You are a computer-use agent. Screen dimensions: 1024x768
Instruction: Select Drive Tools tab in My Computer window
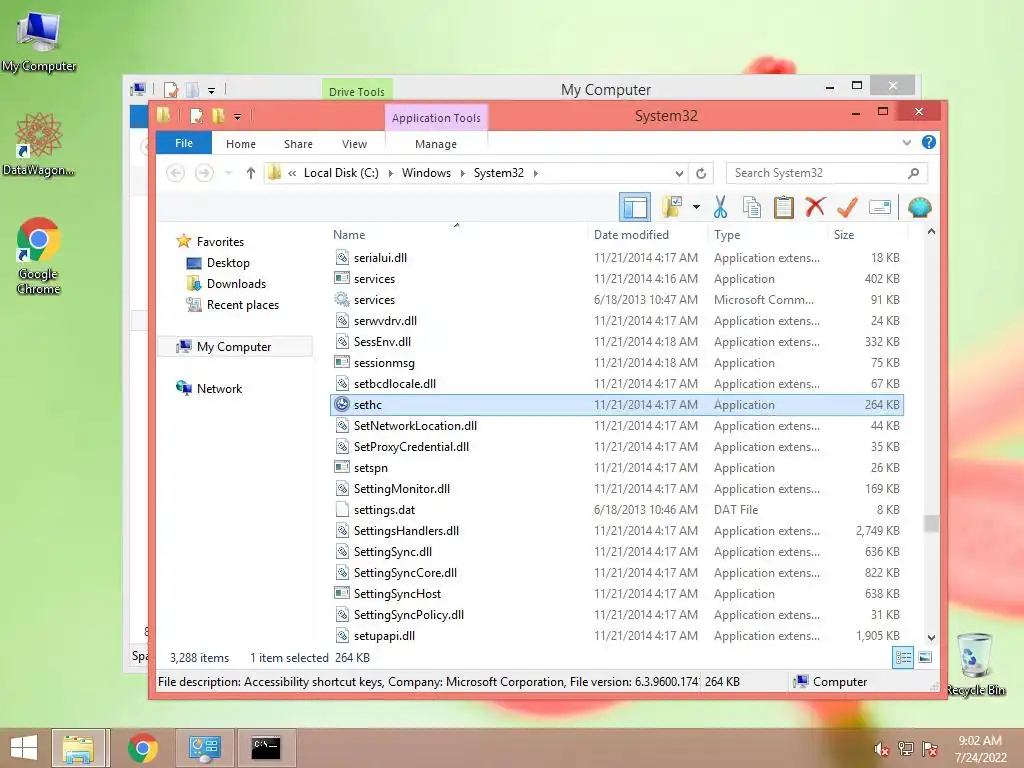tap(357, 91)
